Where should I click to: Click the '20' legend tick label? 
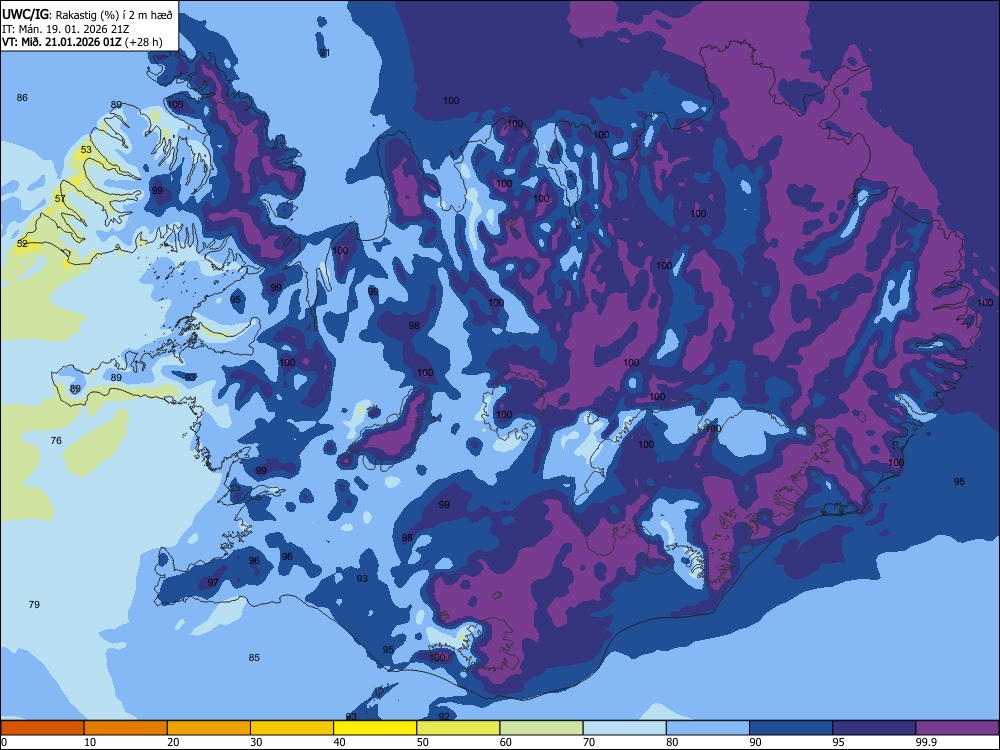pyautogui.click(x=173, y=742)
